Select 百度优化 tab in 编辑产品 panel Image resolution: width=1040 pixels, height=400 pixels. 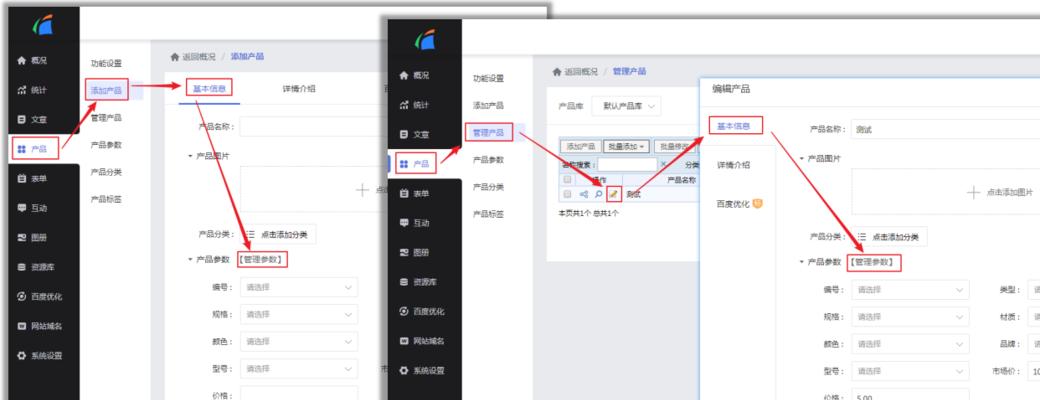click(x=739, y=204)
